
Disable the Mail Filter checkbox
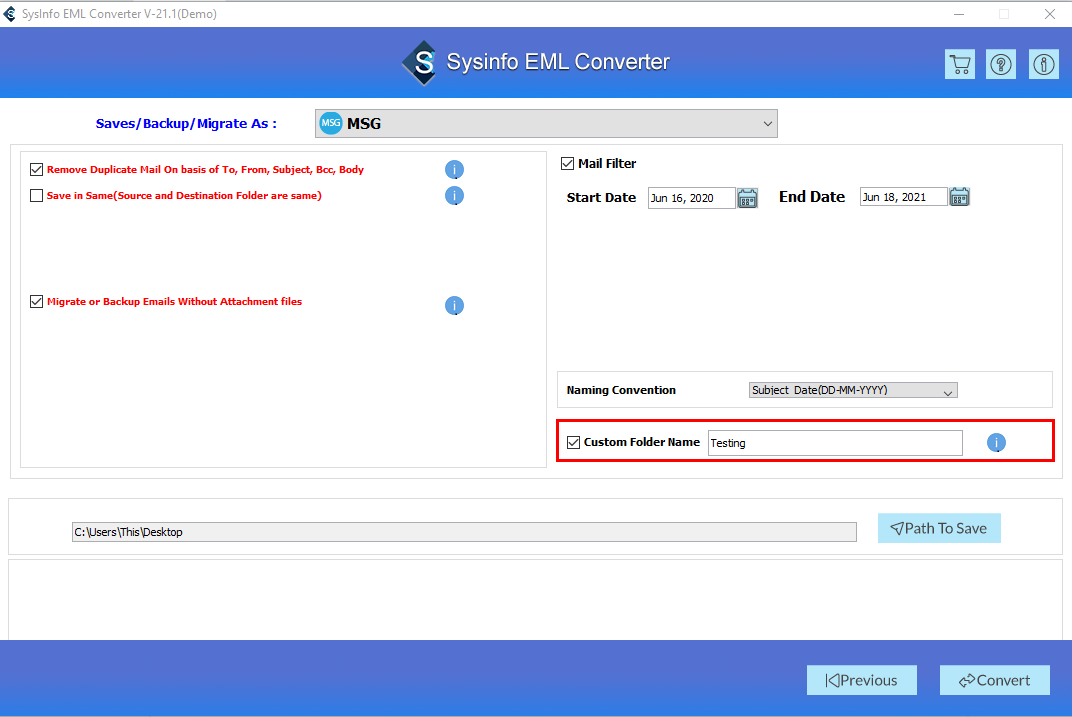coord(567,163)
